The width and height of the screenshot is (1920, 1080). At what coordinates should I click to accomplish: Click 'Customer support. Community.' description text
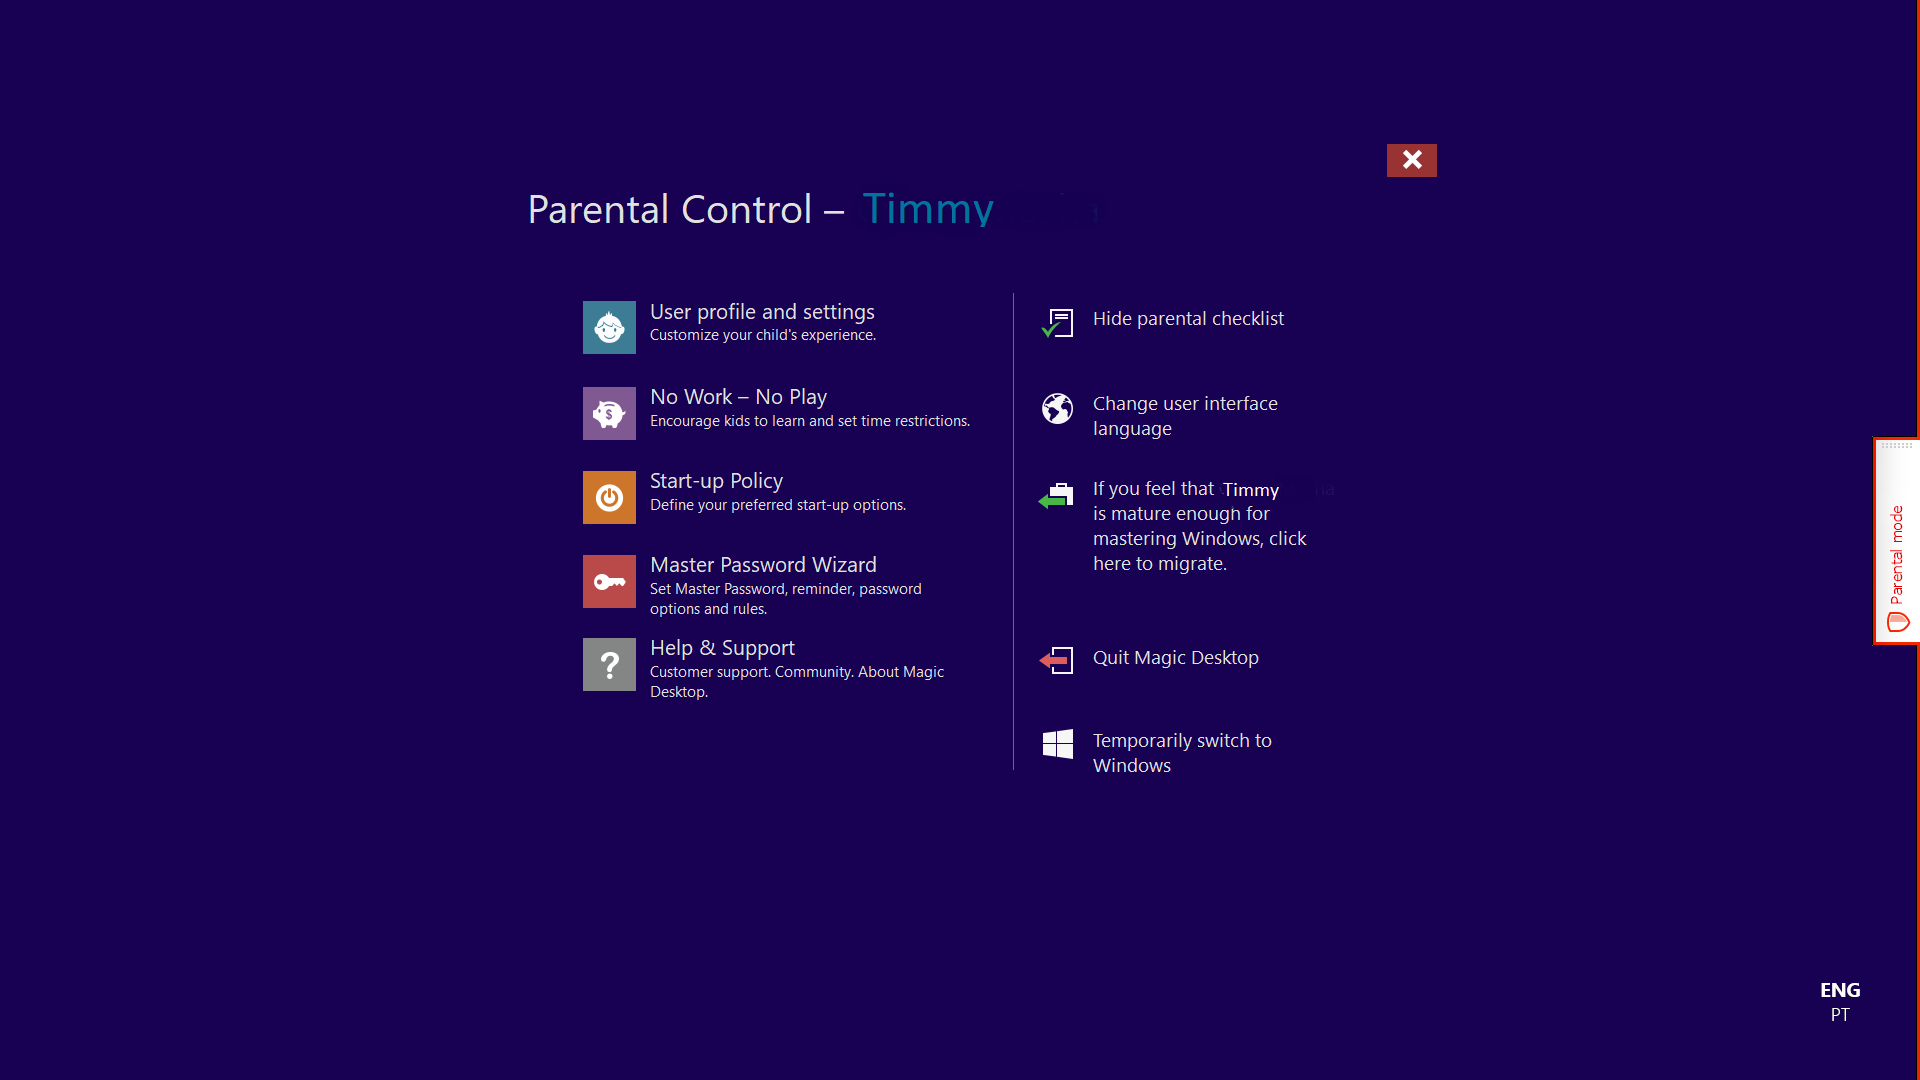pos(797,682)
